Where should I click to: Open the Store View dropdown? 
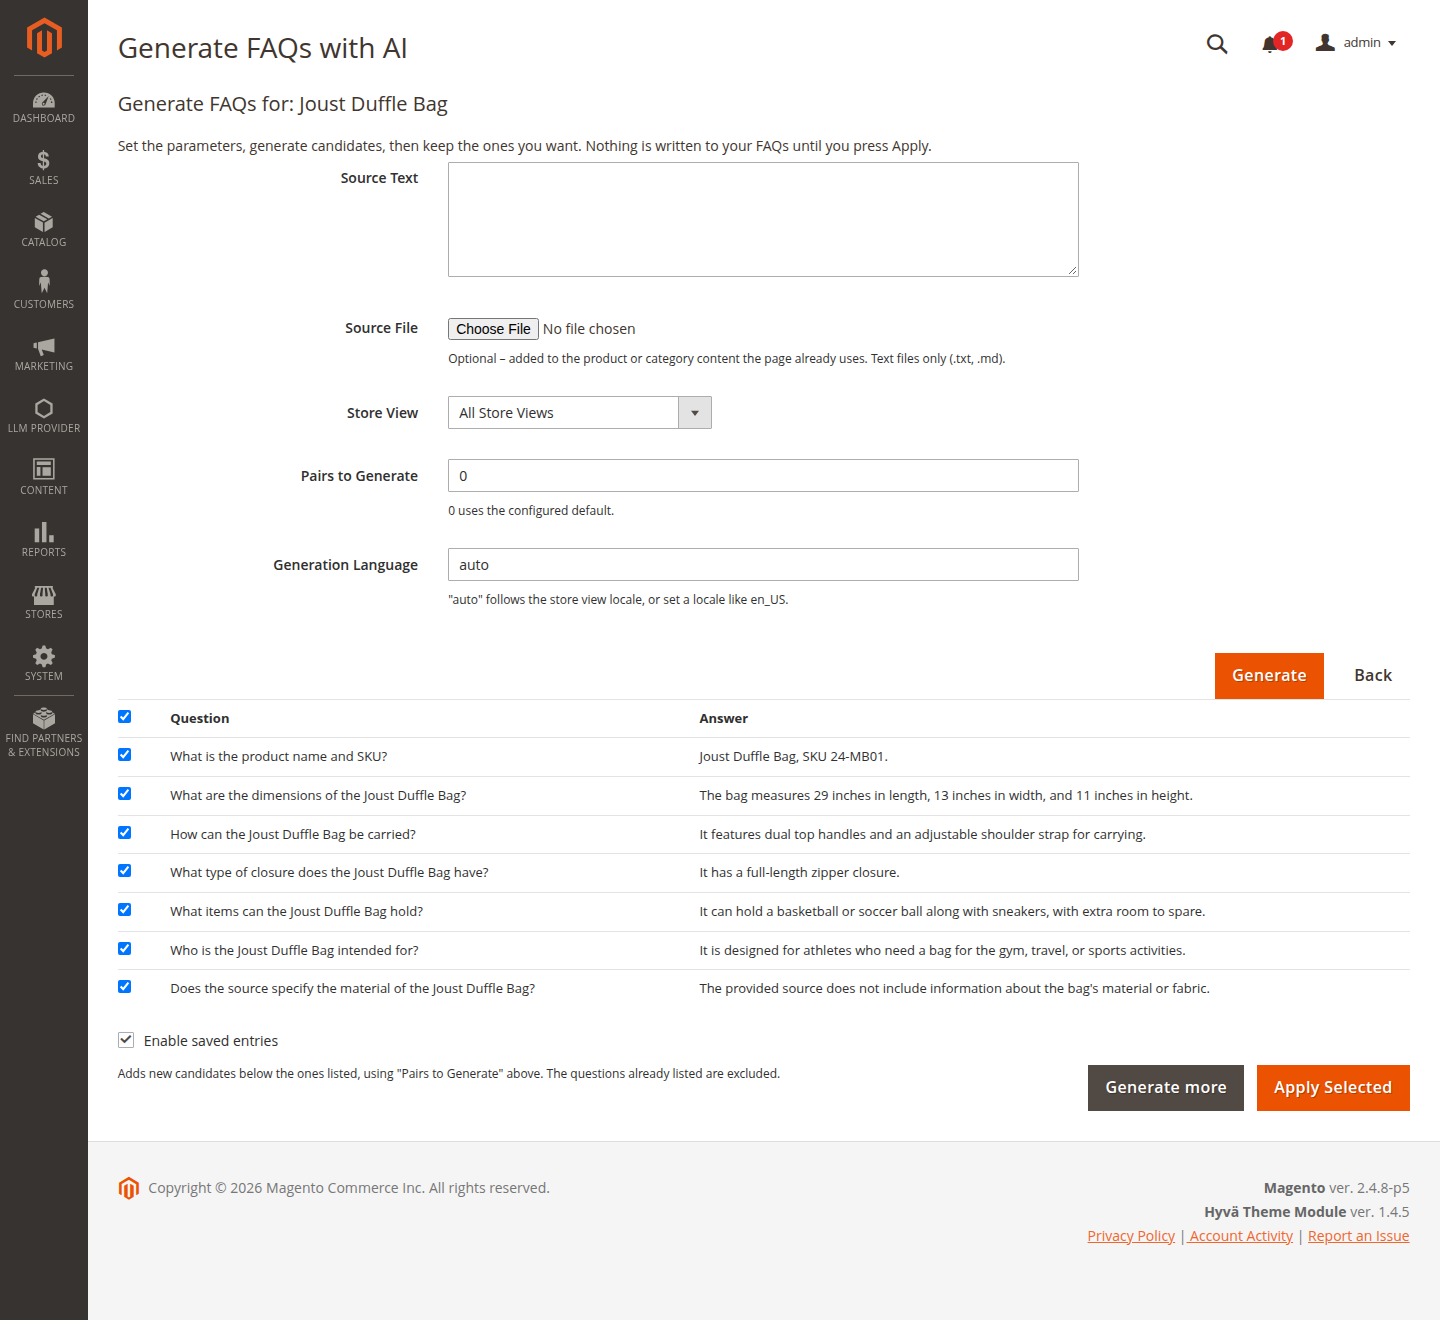pyautogui.click(x=580, y=413)
